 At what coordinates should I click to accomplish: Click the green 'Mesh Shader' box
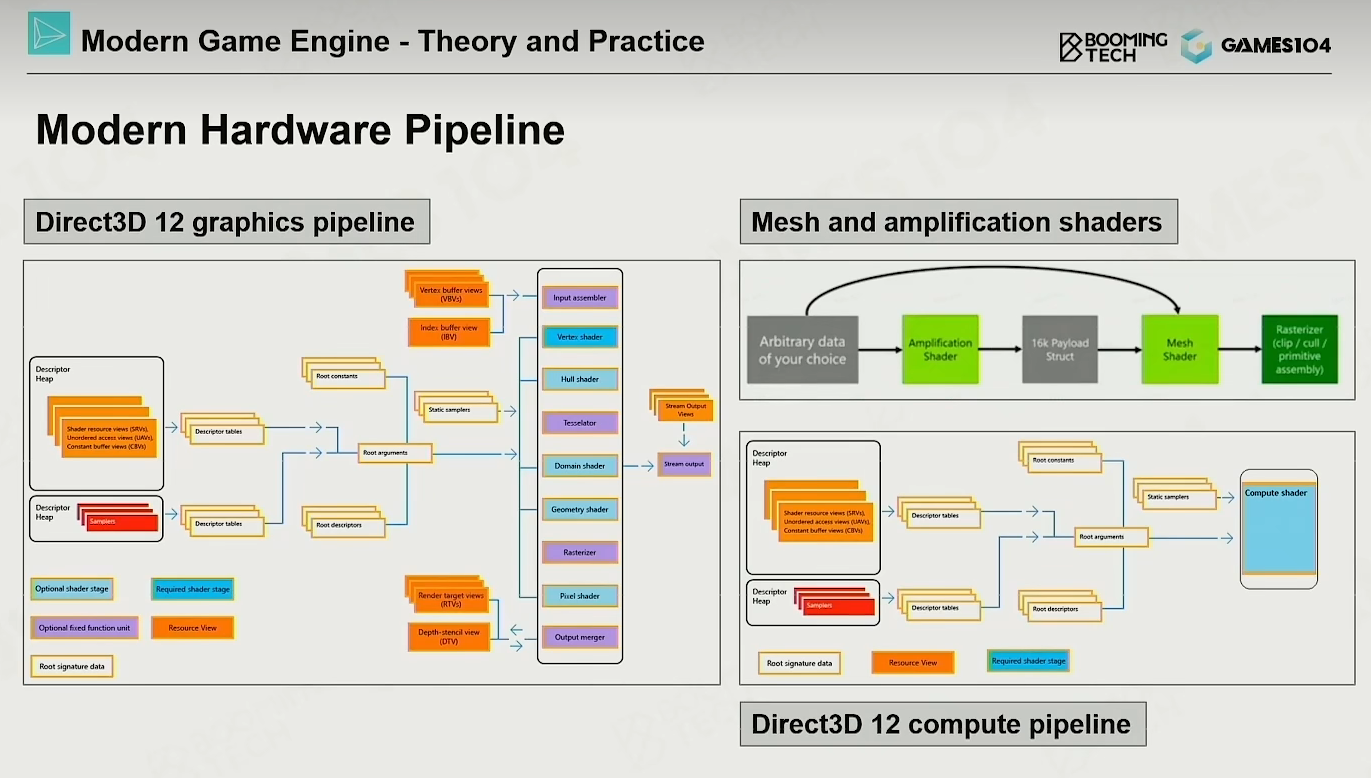click(x=1180, y=350)
